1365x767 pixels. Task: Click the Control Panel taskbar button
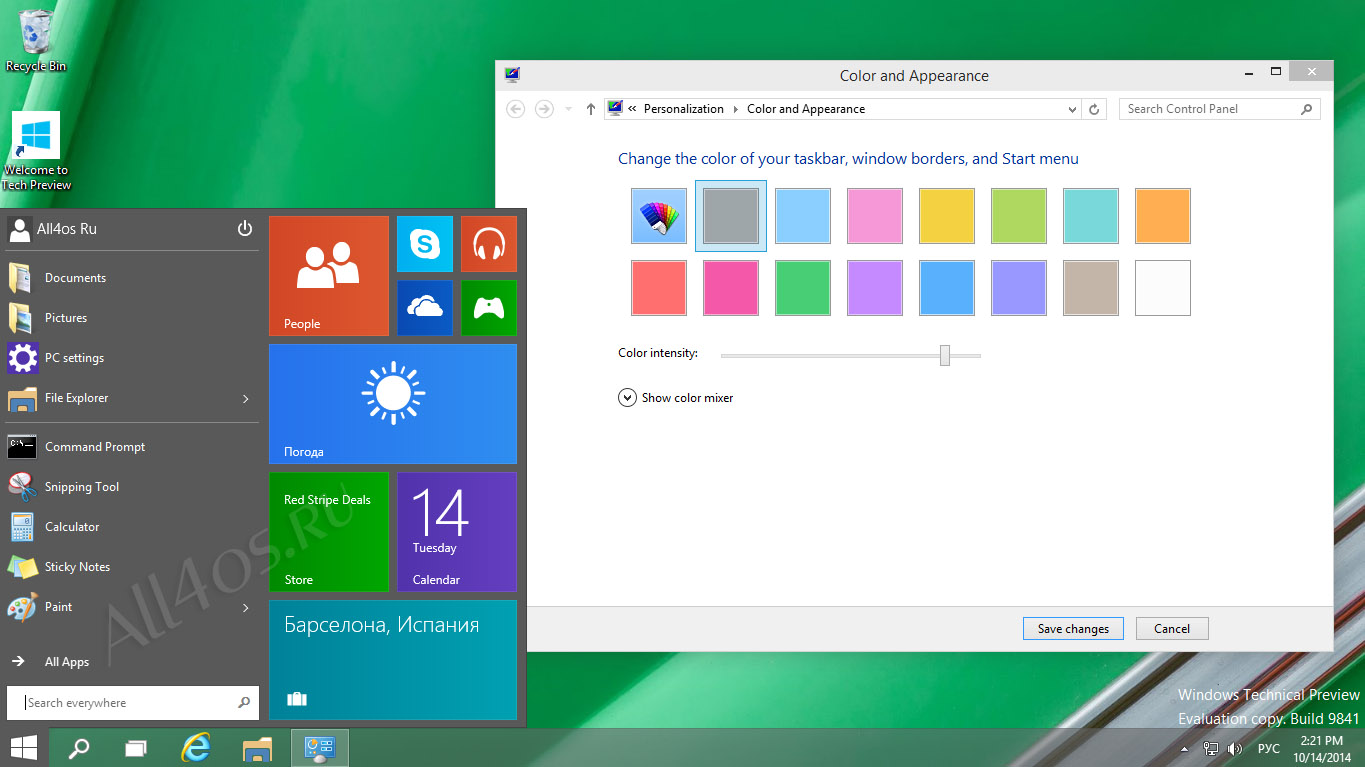[x=320, y=748]
